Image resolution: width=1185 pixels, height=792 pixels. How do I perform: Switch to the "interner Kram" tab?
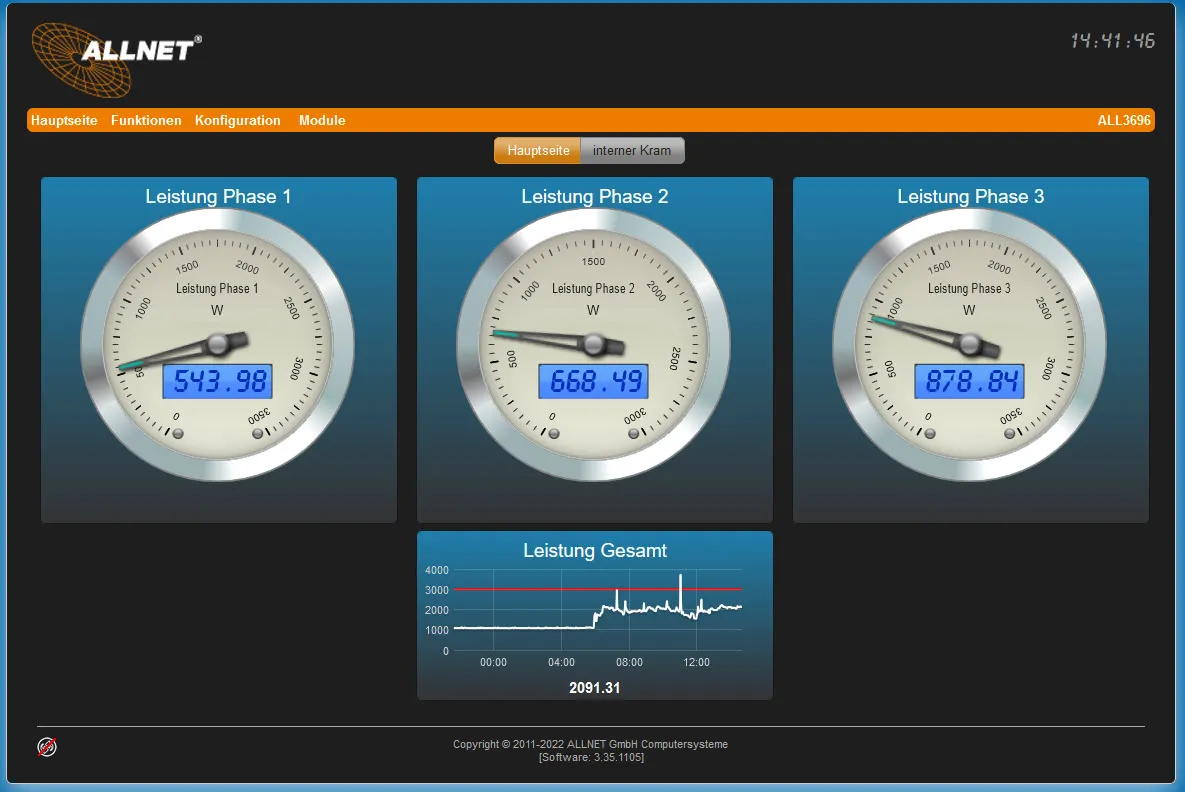click(632, 150)
